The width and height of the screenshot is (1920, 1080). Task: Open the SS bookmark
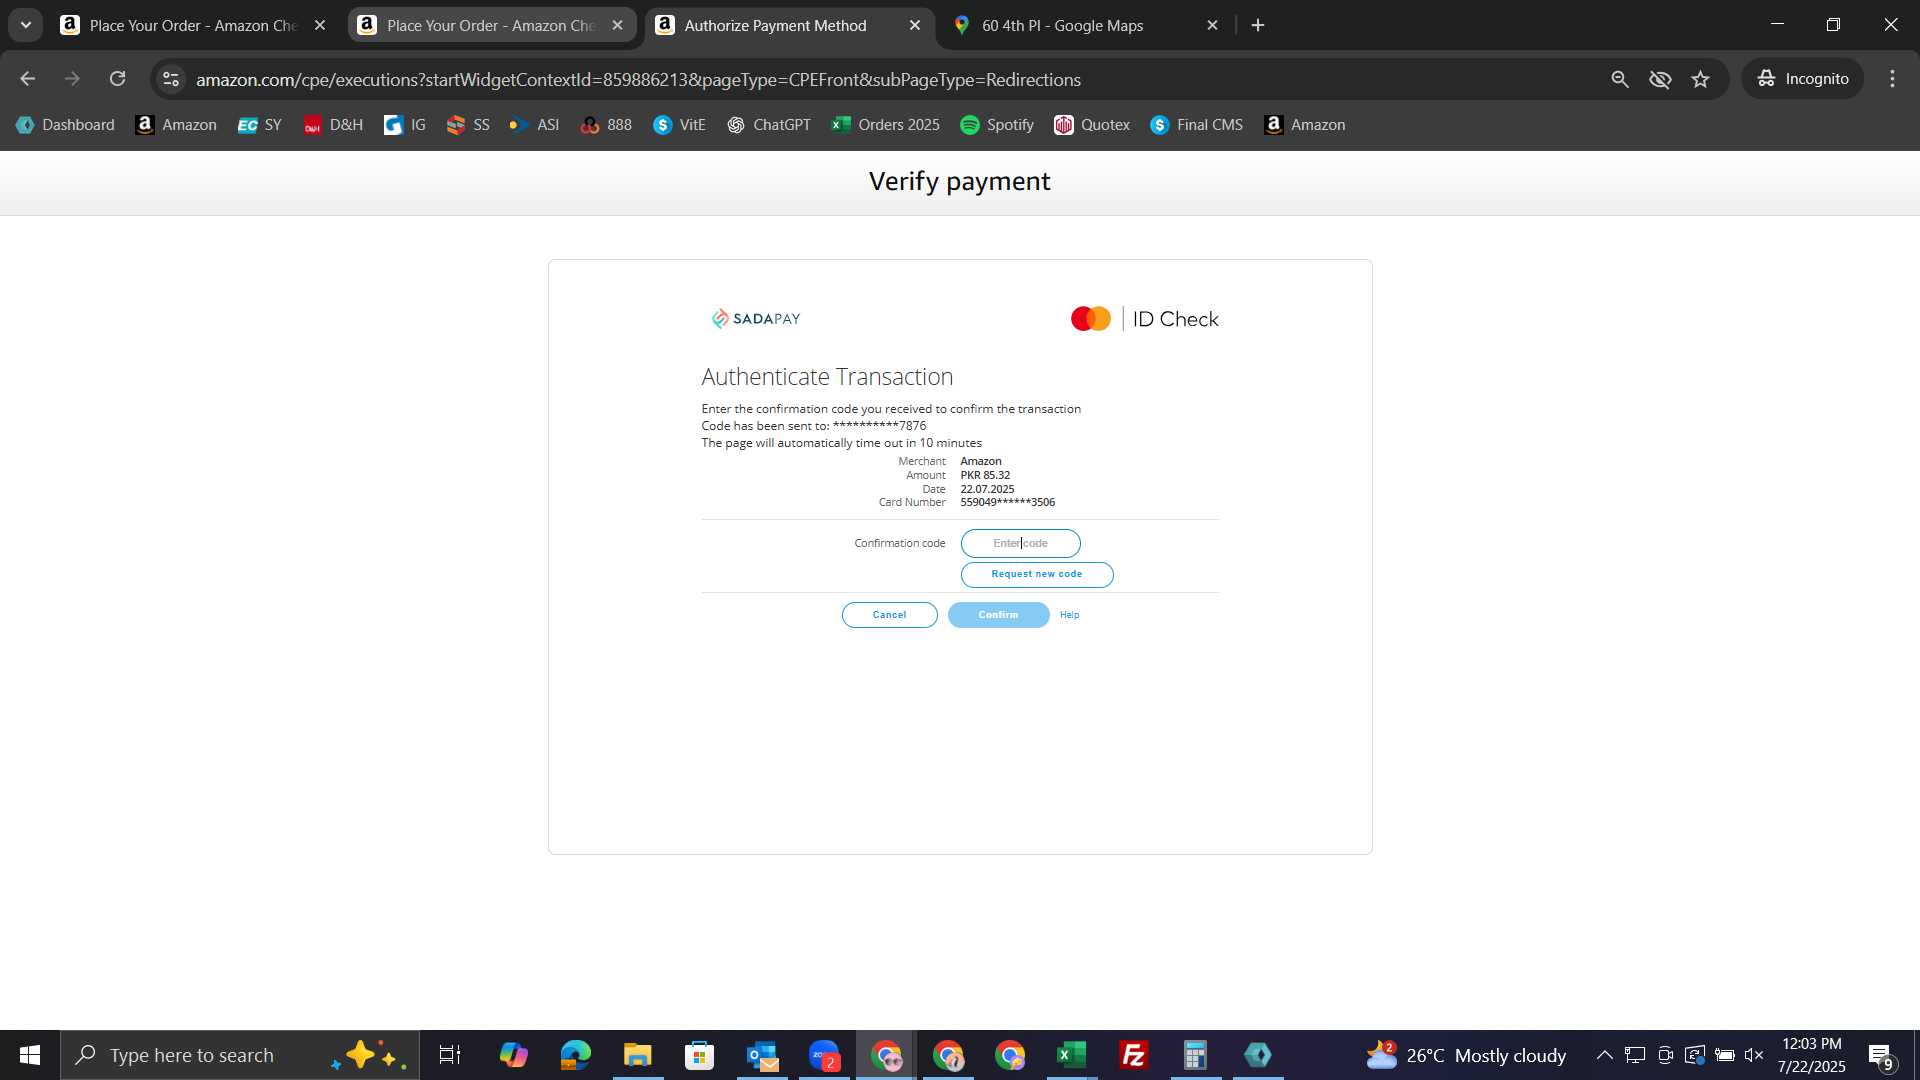[468, 125]
